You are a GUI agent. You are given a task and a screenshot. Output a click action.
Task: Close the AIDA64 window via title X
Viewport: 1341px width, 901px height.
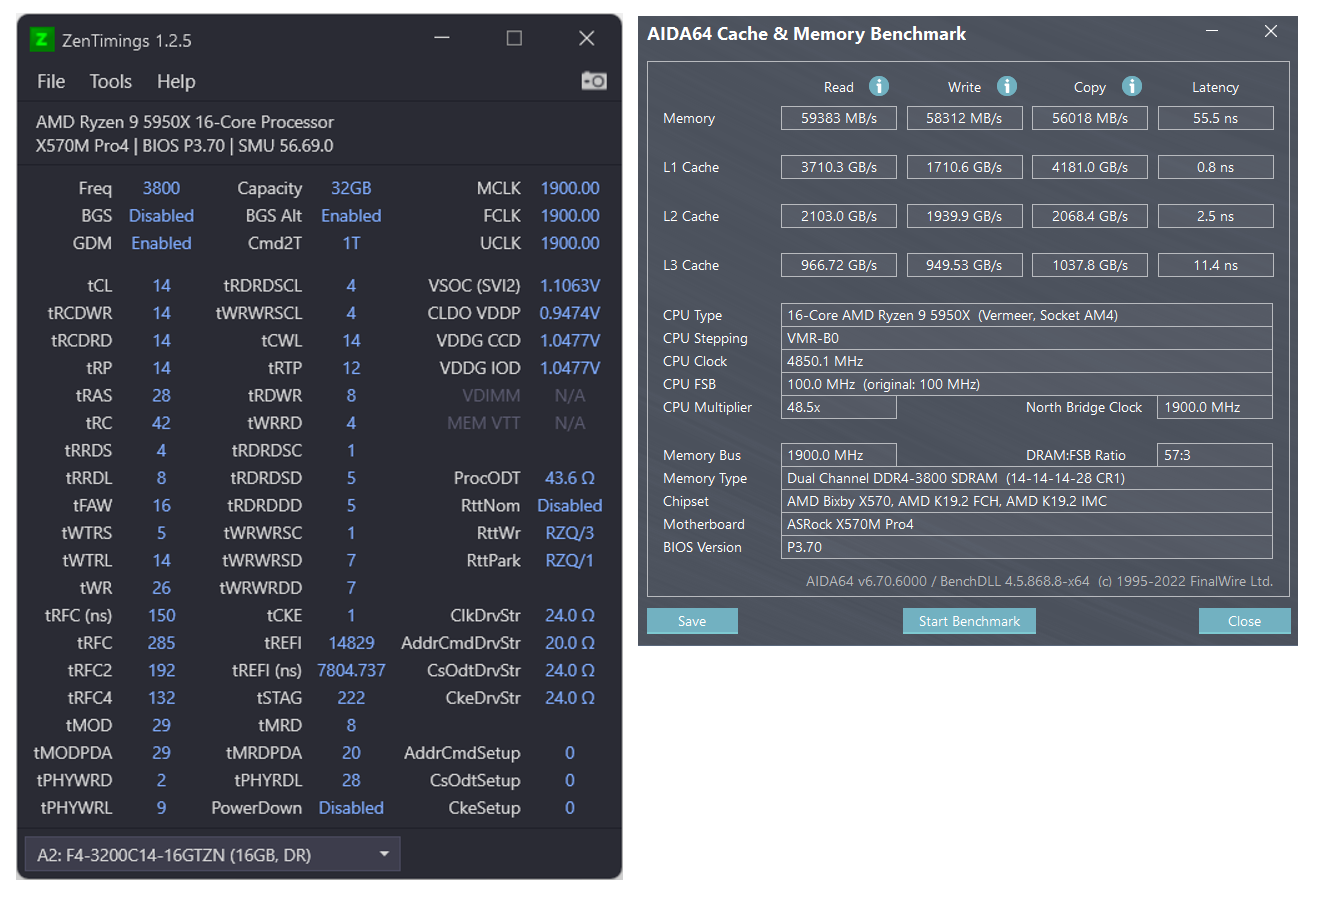point(1271,32)
